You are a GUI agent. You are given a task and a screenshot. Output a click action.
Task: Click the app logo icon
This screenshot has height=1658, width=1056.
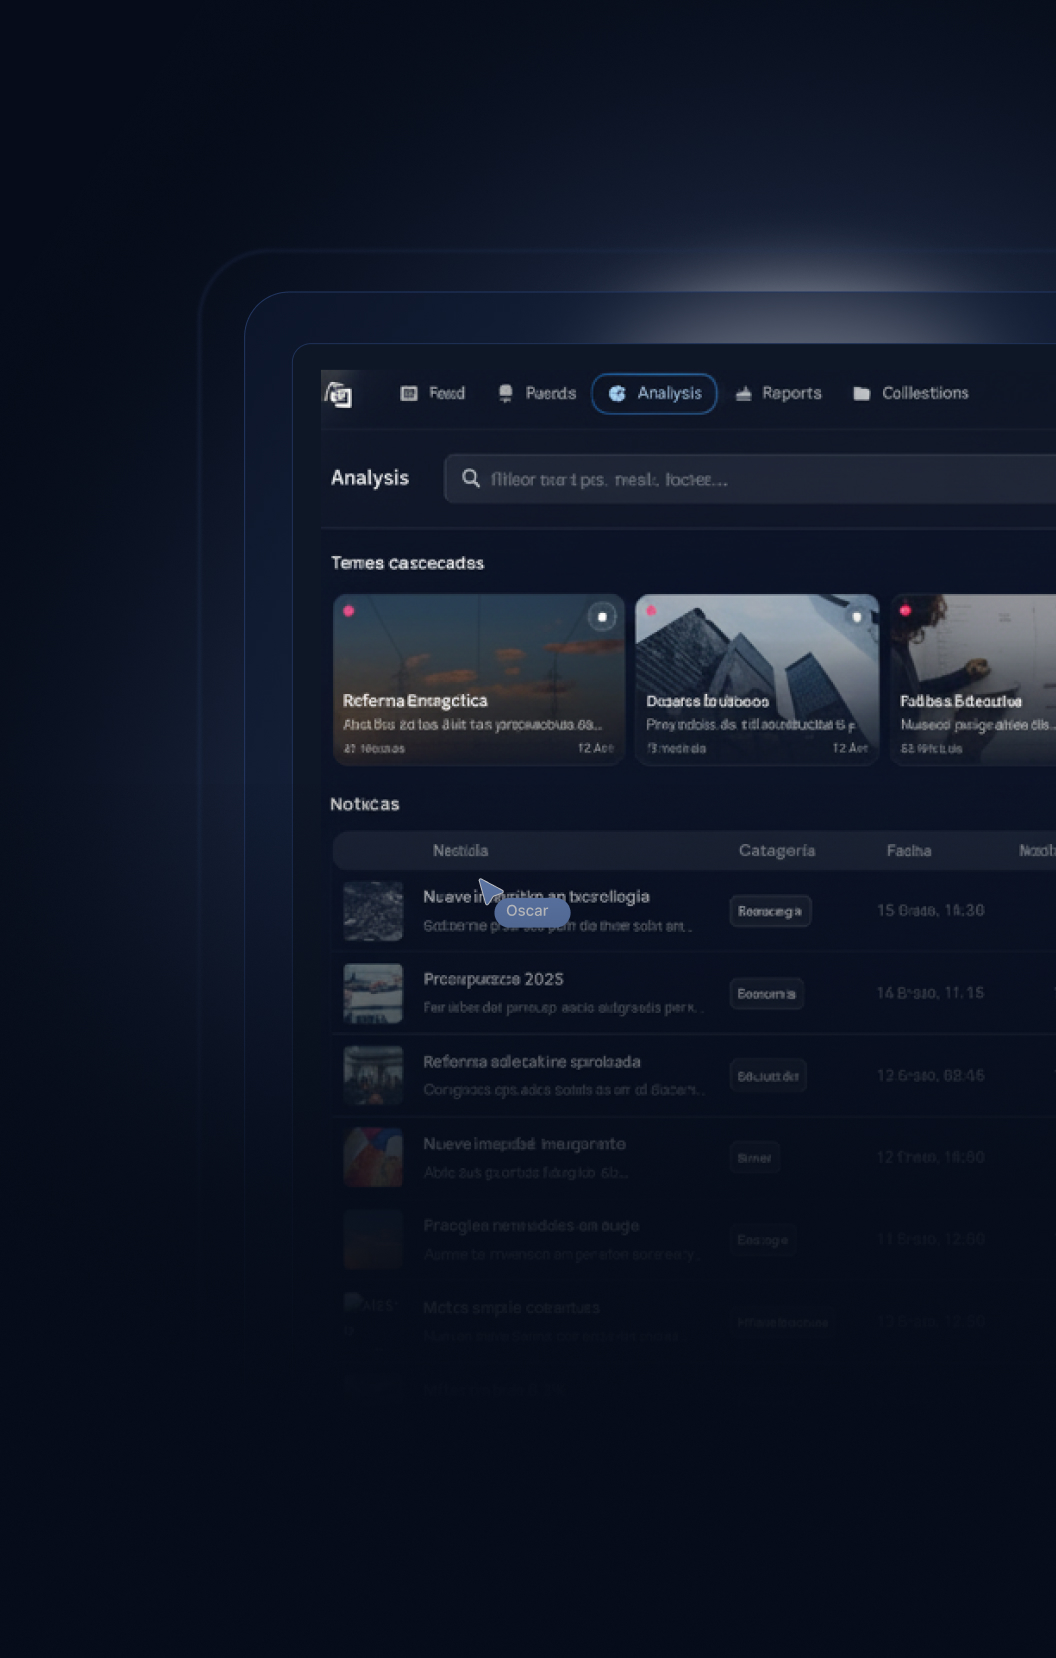click(x=340, y=395)
